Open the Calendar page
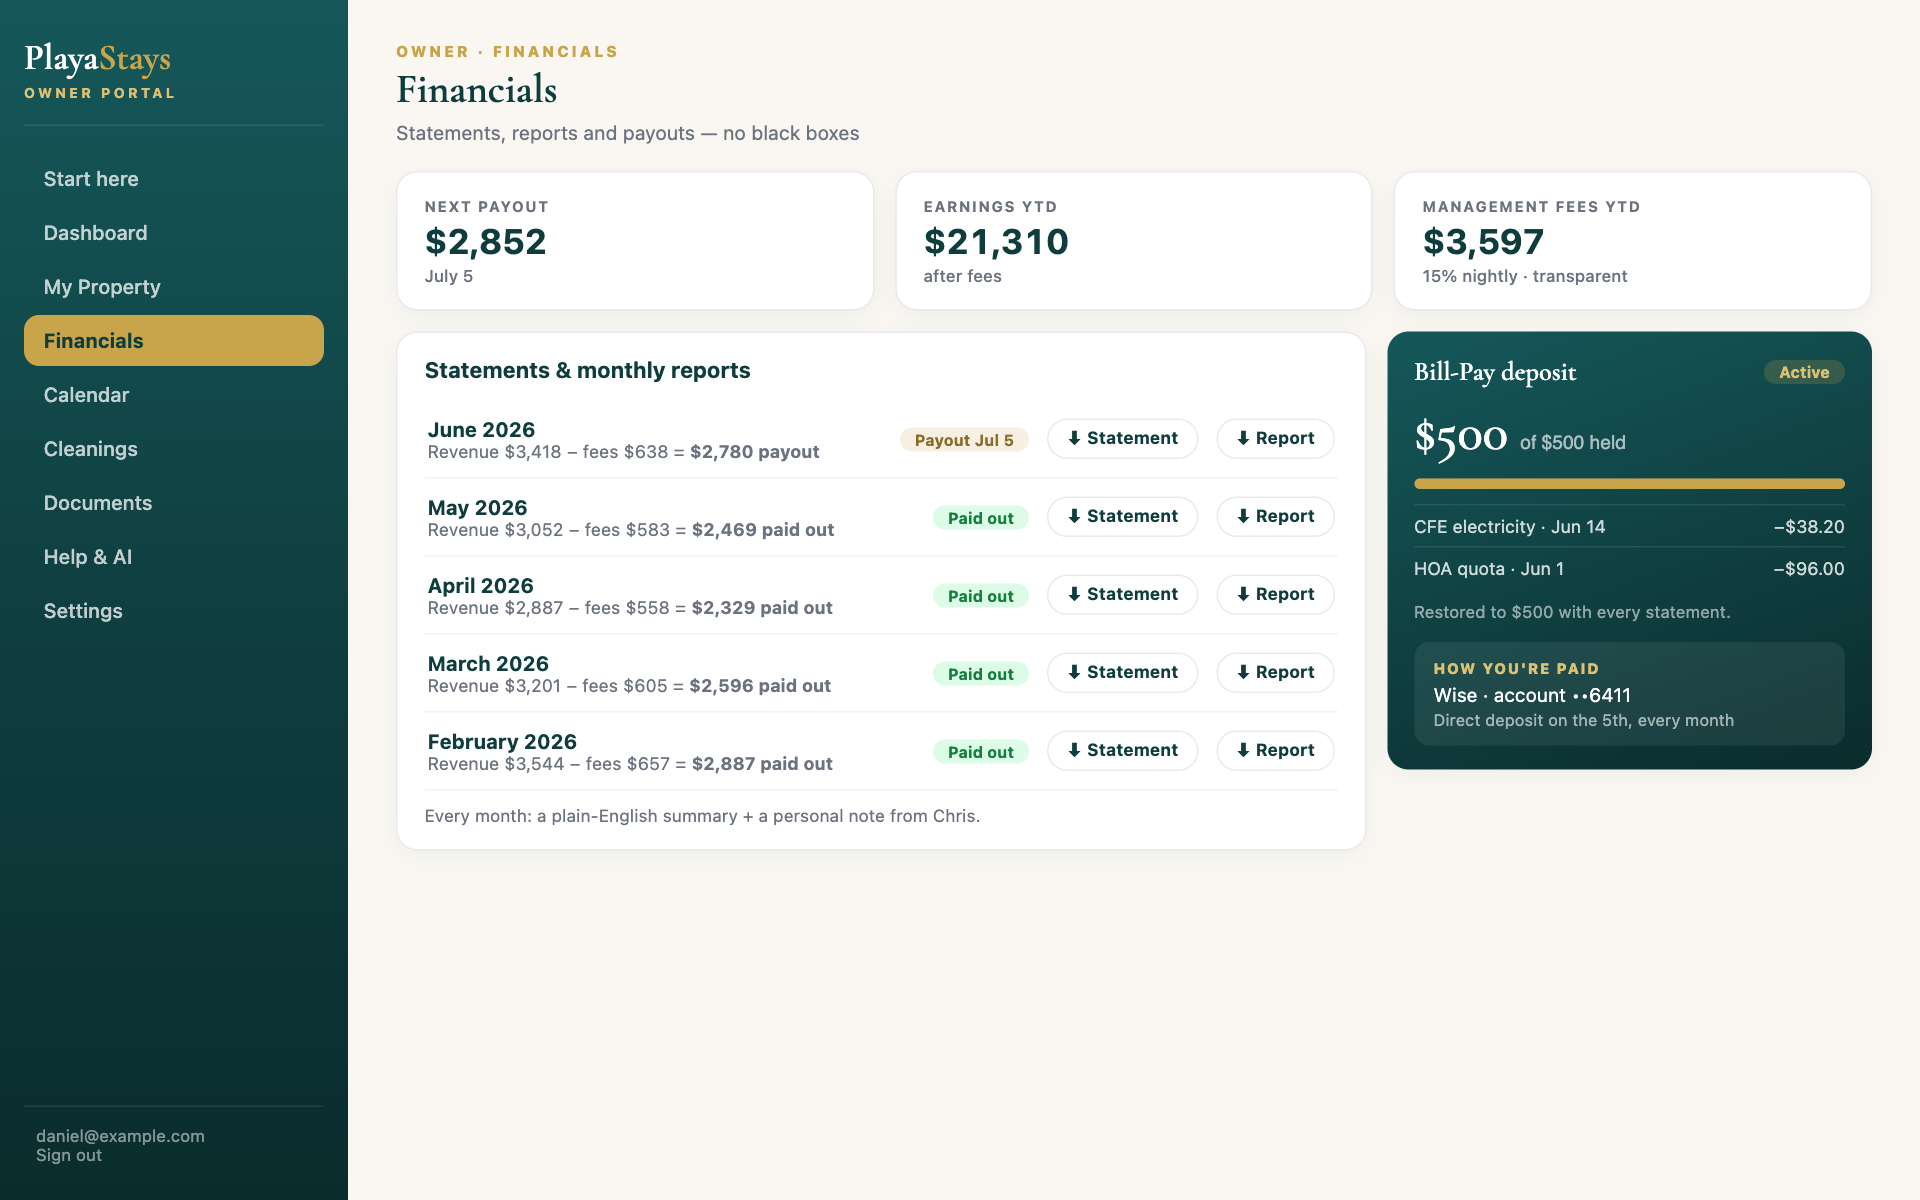Viewport: 1920px width, 1200px height. (x=174, y=395)
